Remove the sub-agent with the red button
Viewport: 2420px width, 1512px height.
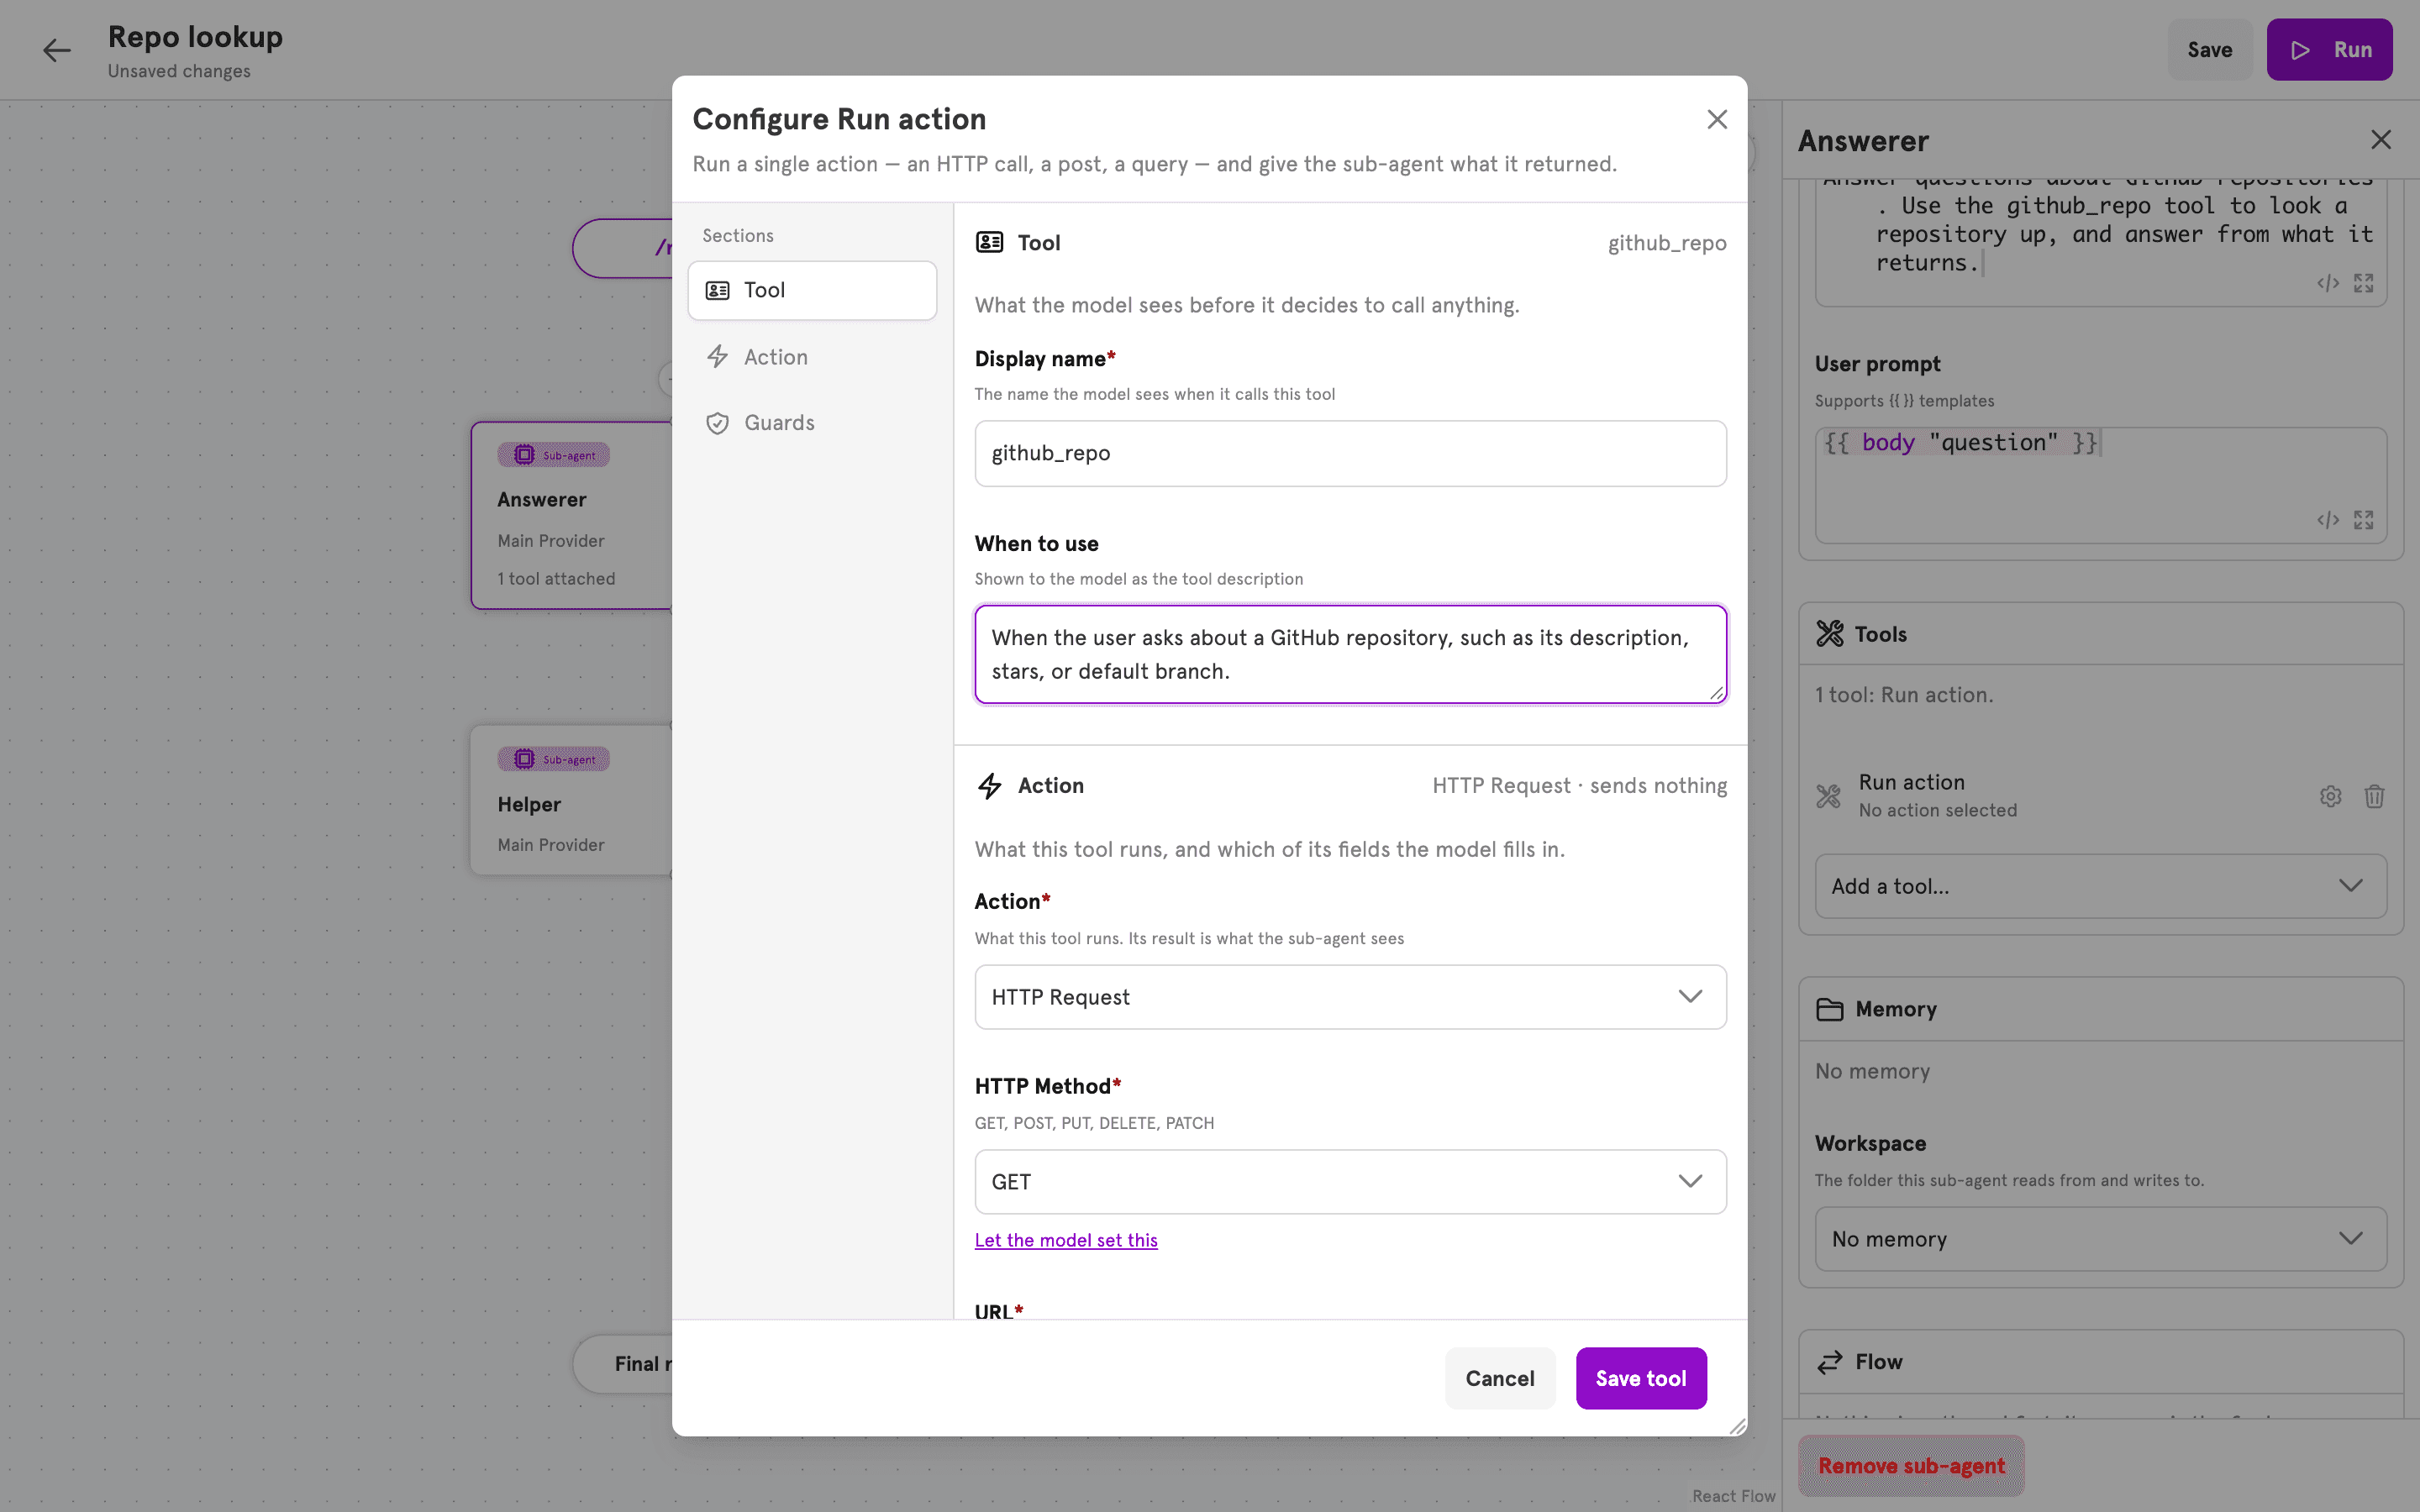(1911, 1466)
